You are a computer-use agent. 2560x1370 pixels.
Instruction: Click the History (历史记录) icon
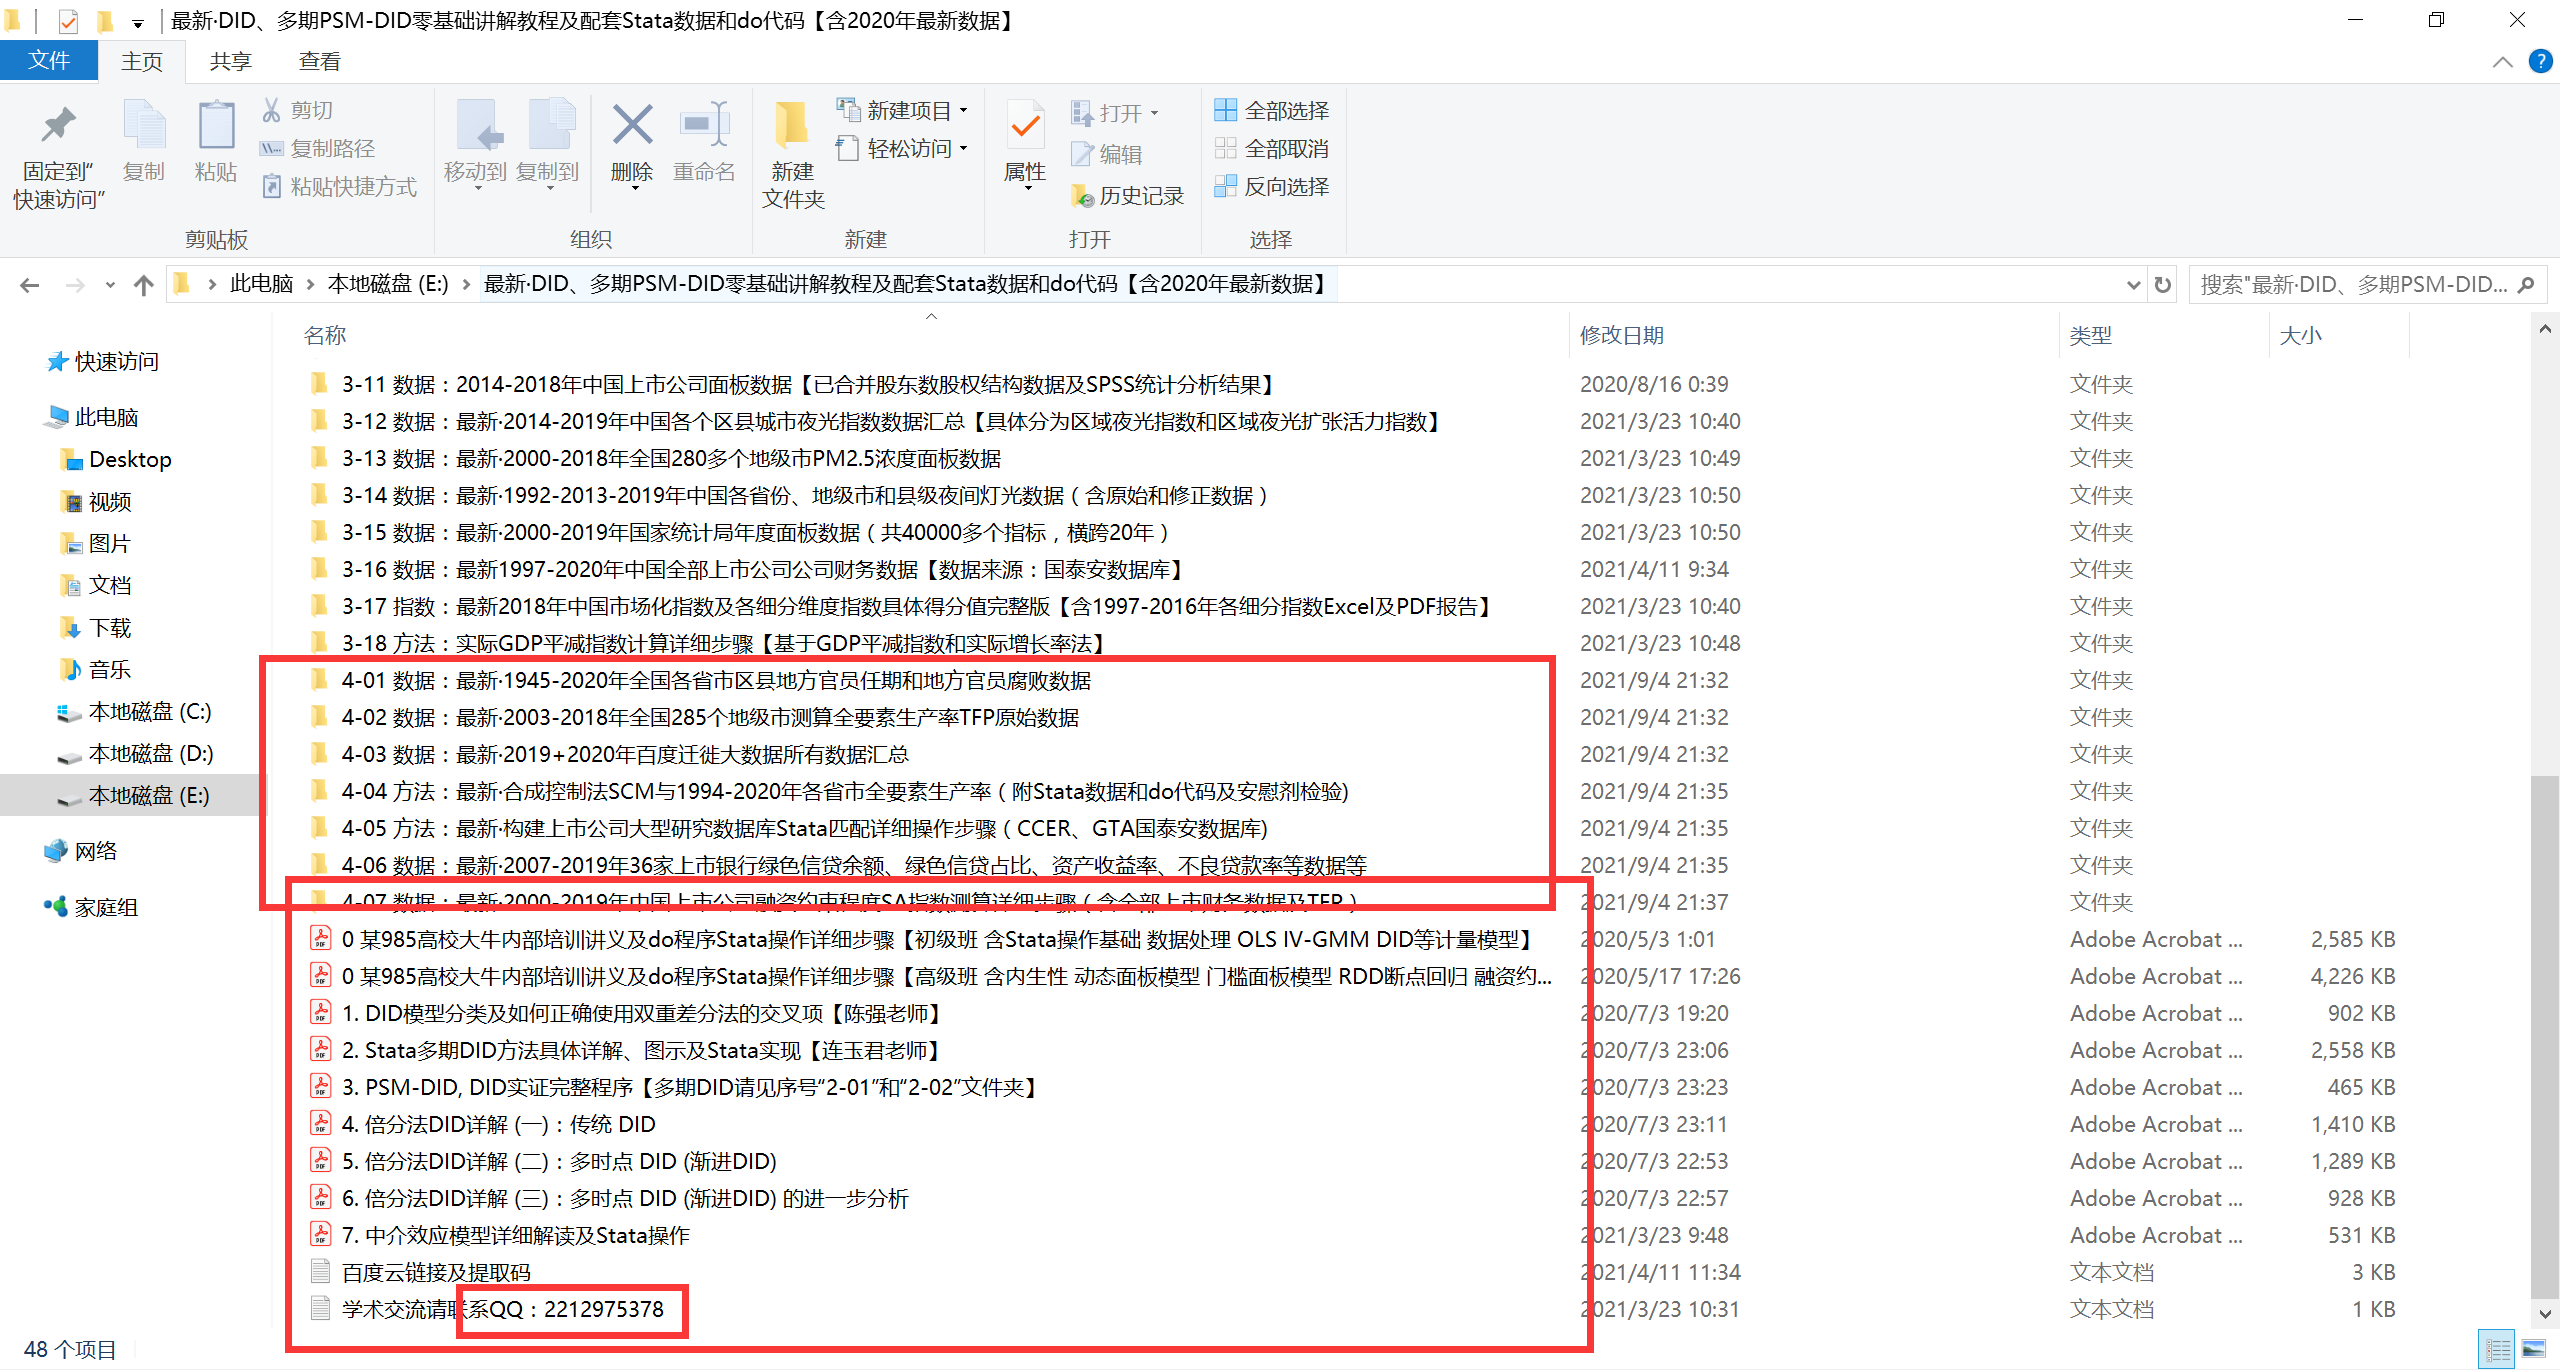tap(1082, 196)
